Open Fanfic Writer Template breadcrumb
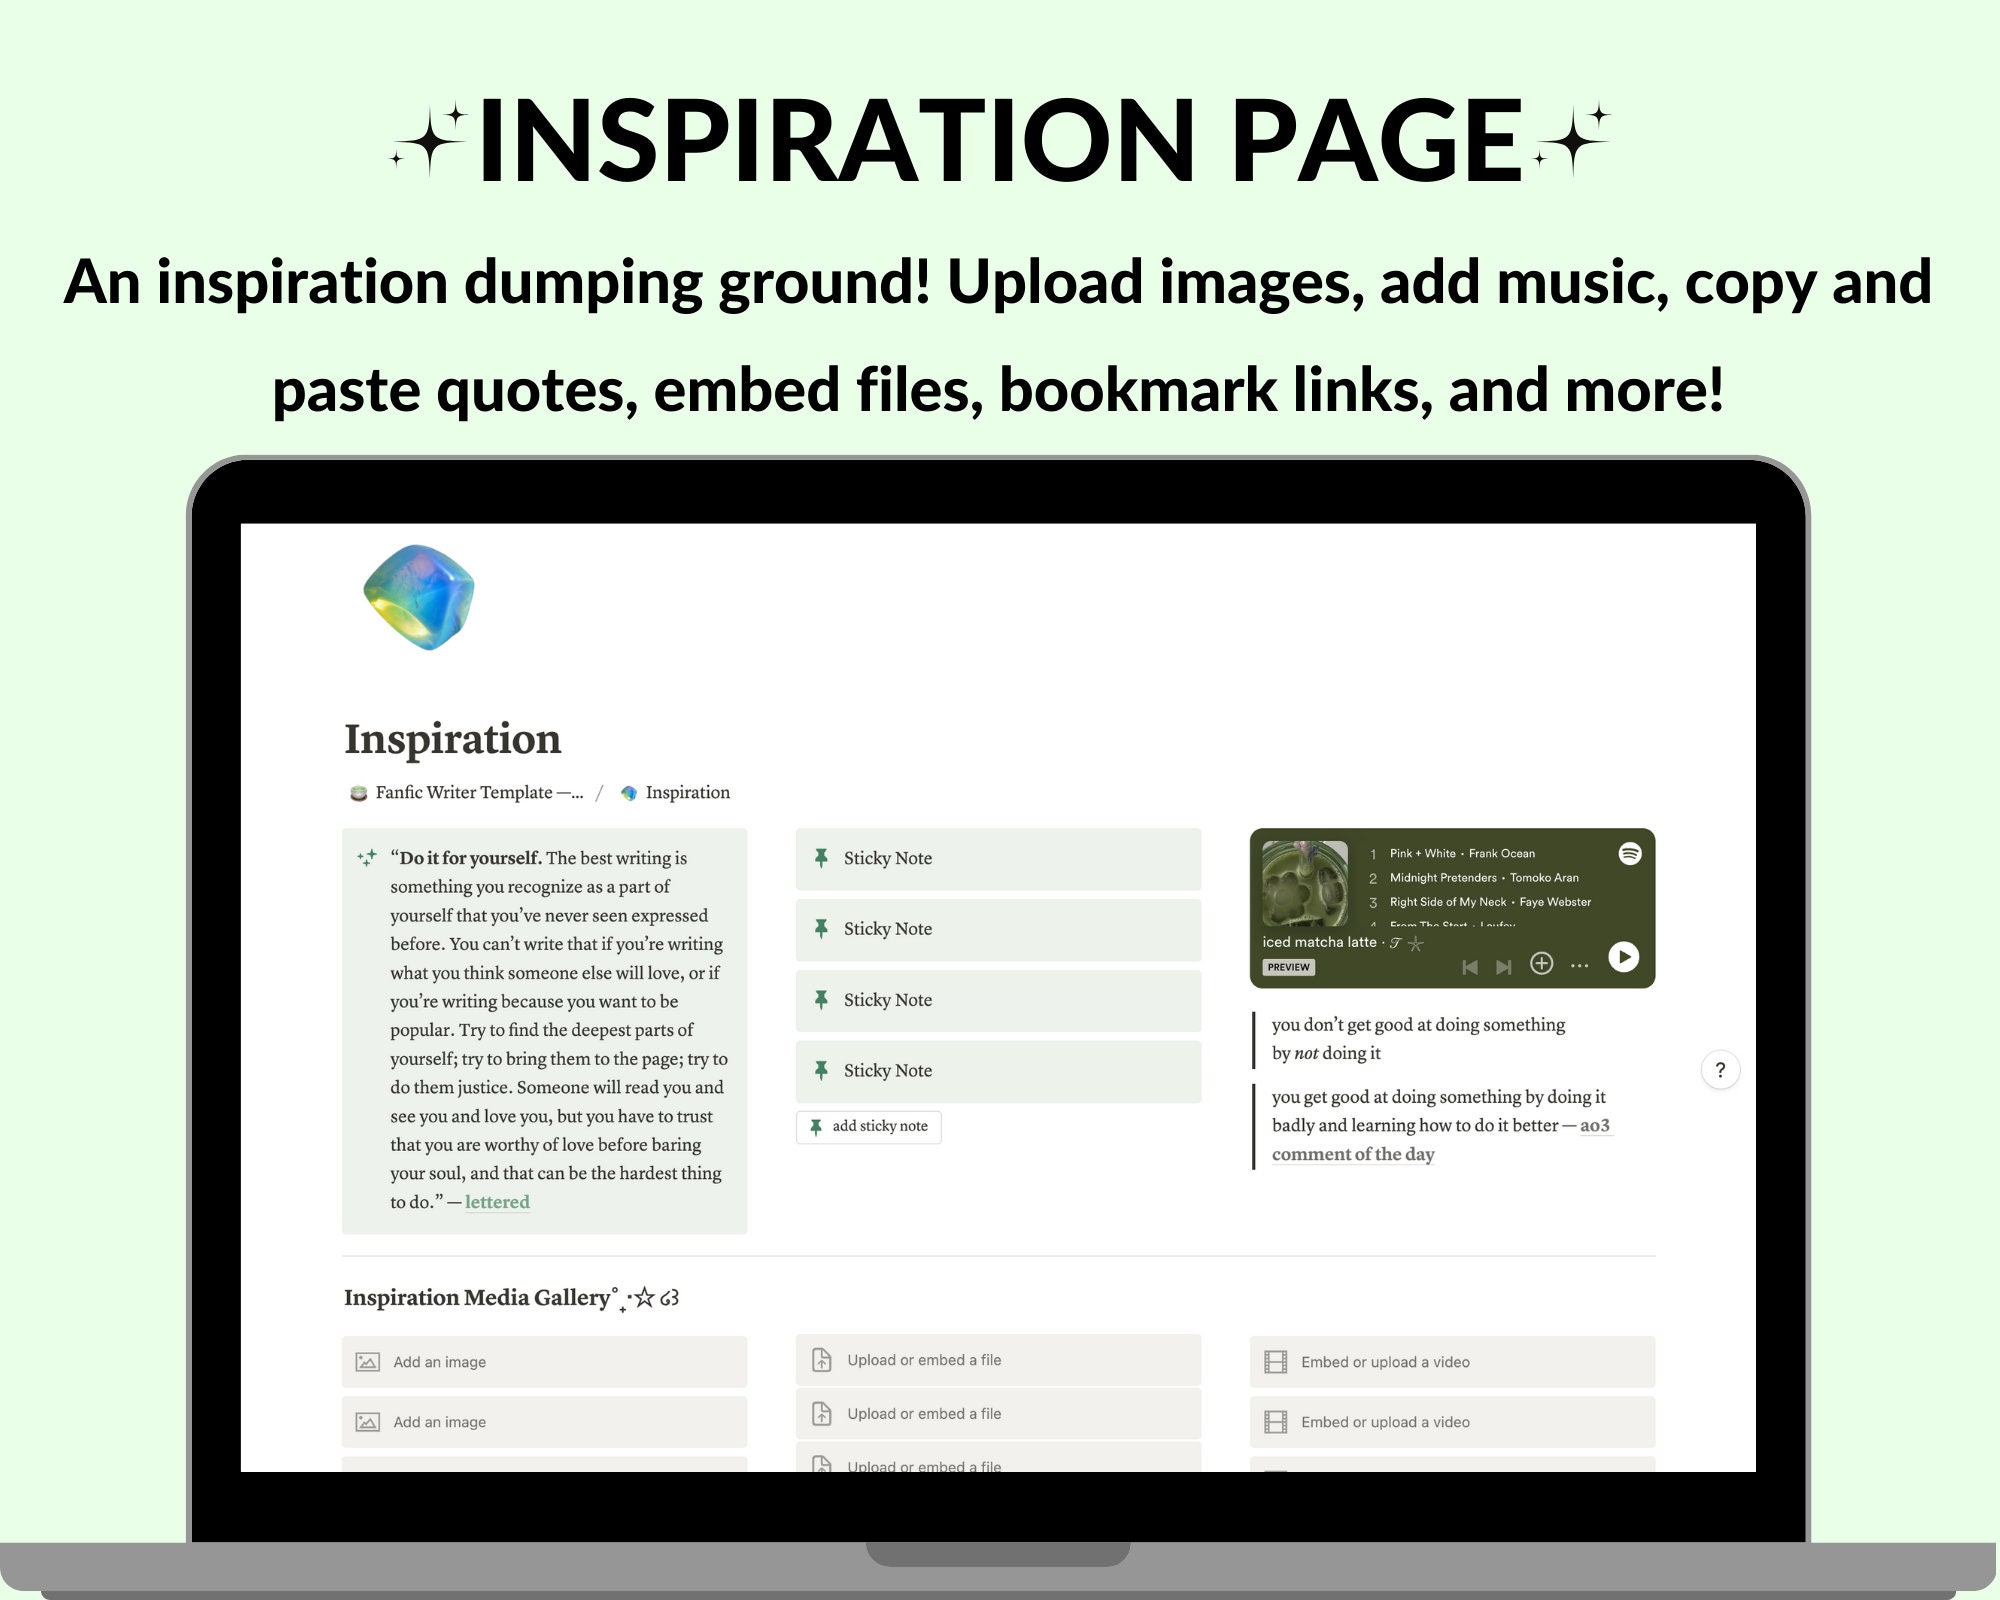 466,792
